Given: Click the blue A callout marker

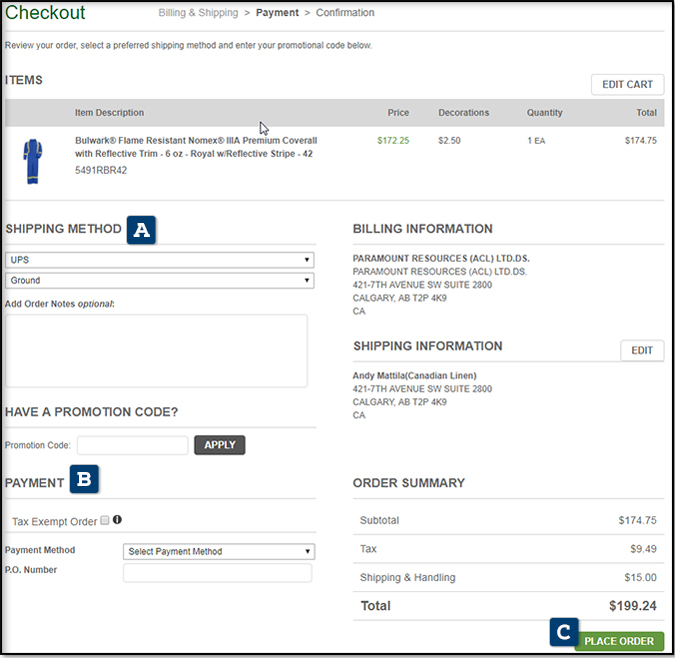Looking at the screenshot, I should (x=141, y=230).
